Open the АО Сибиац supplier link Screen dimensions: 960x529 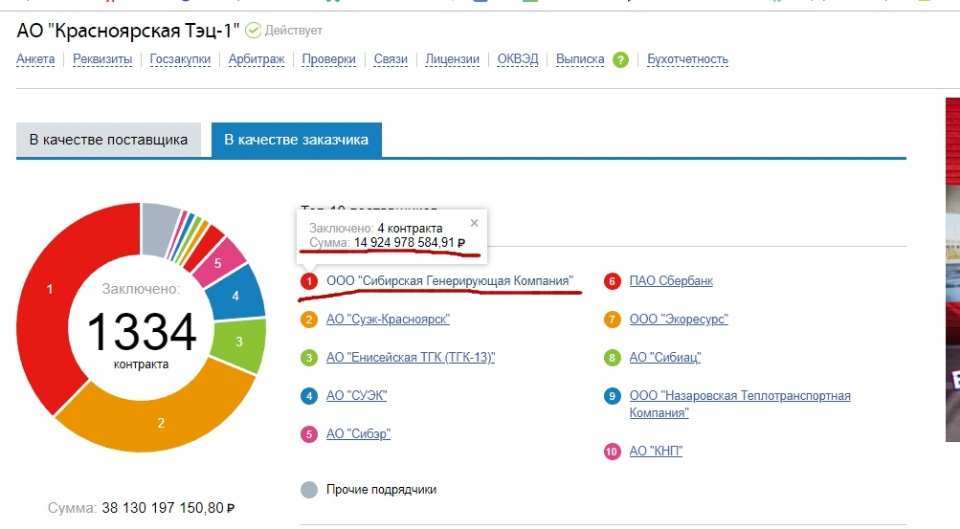[665, 358]
